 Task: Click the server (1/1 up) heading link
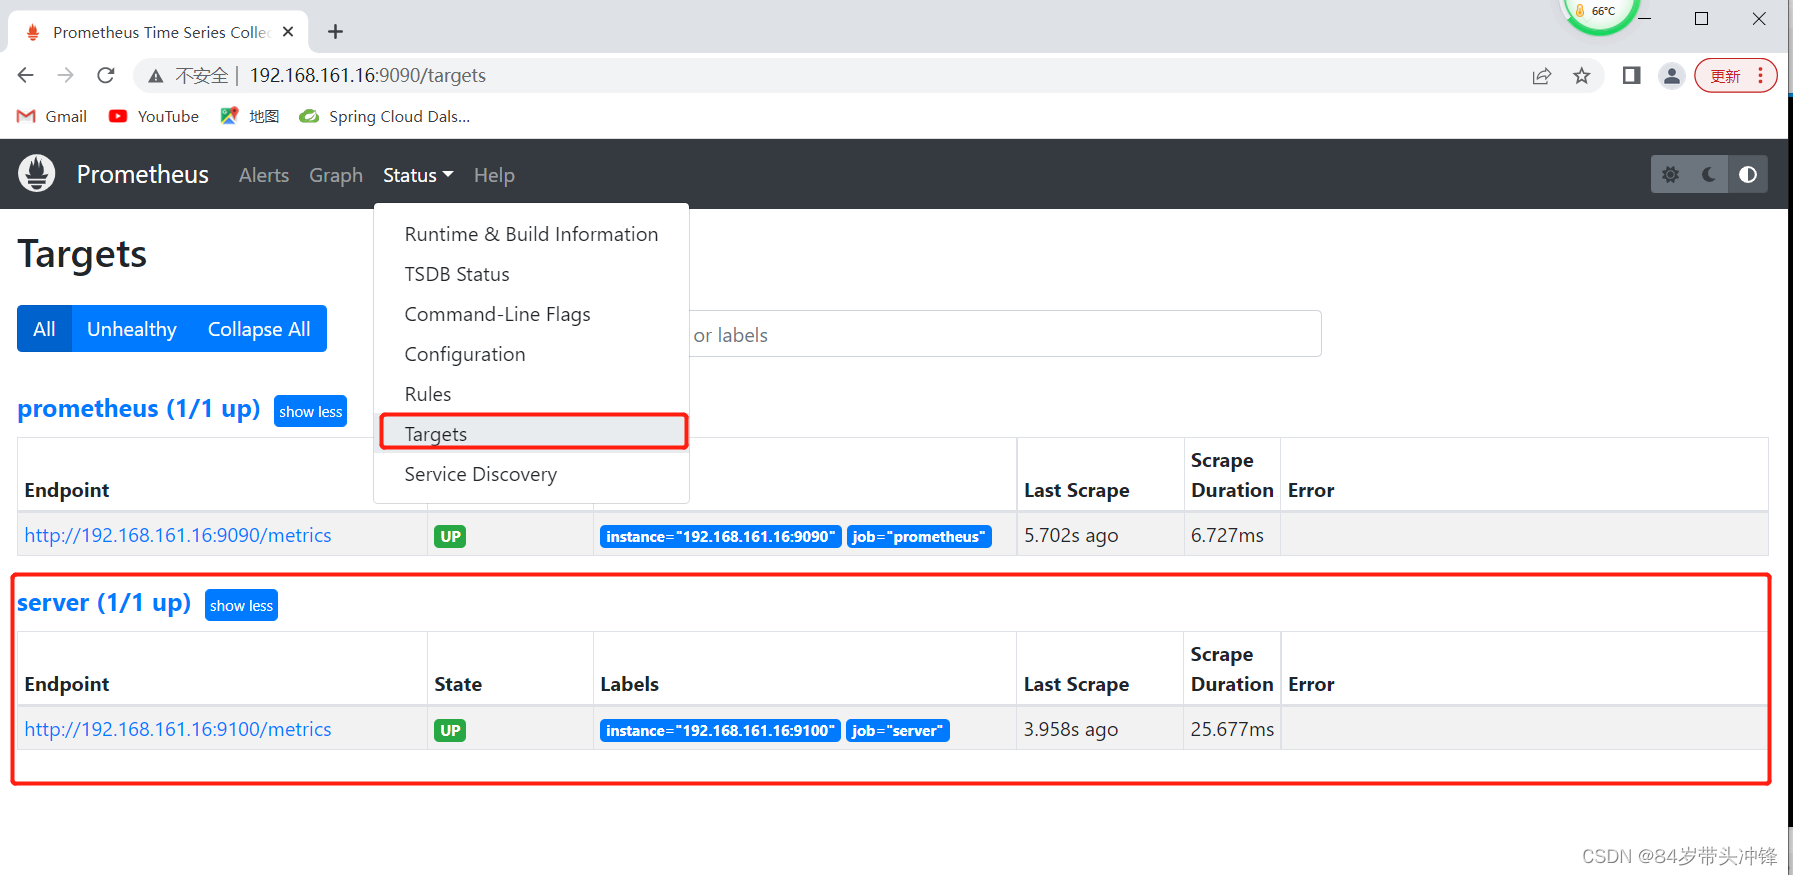[x=104, y=603]
